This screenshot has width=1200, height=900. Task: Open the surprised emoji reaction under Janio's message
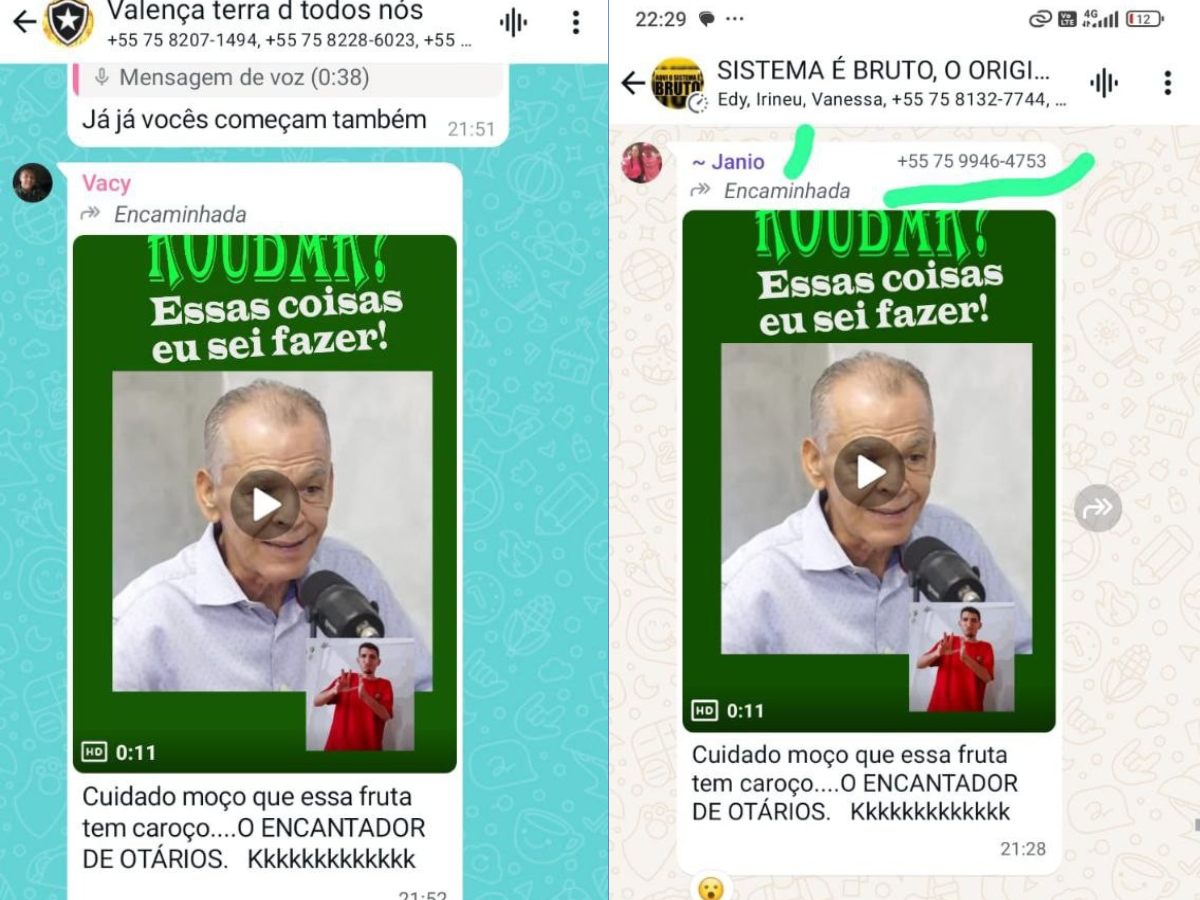pos(710,887)
